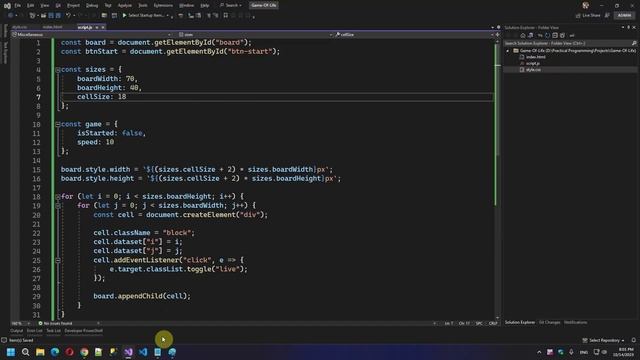The image size is (640, 360).
Task: Collapse the 'const sizes' code block
Action: click(x=58, y=70)
